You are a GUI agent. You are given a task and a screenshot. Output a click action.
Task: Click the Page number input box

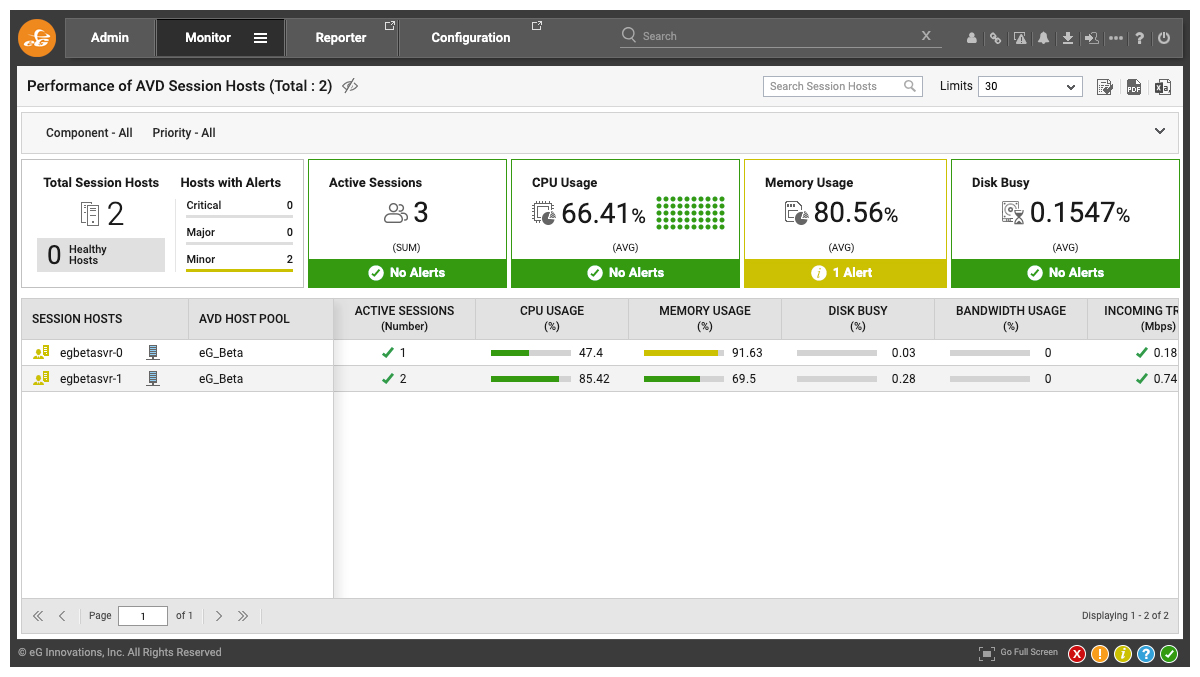[143, 616]
